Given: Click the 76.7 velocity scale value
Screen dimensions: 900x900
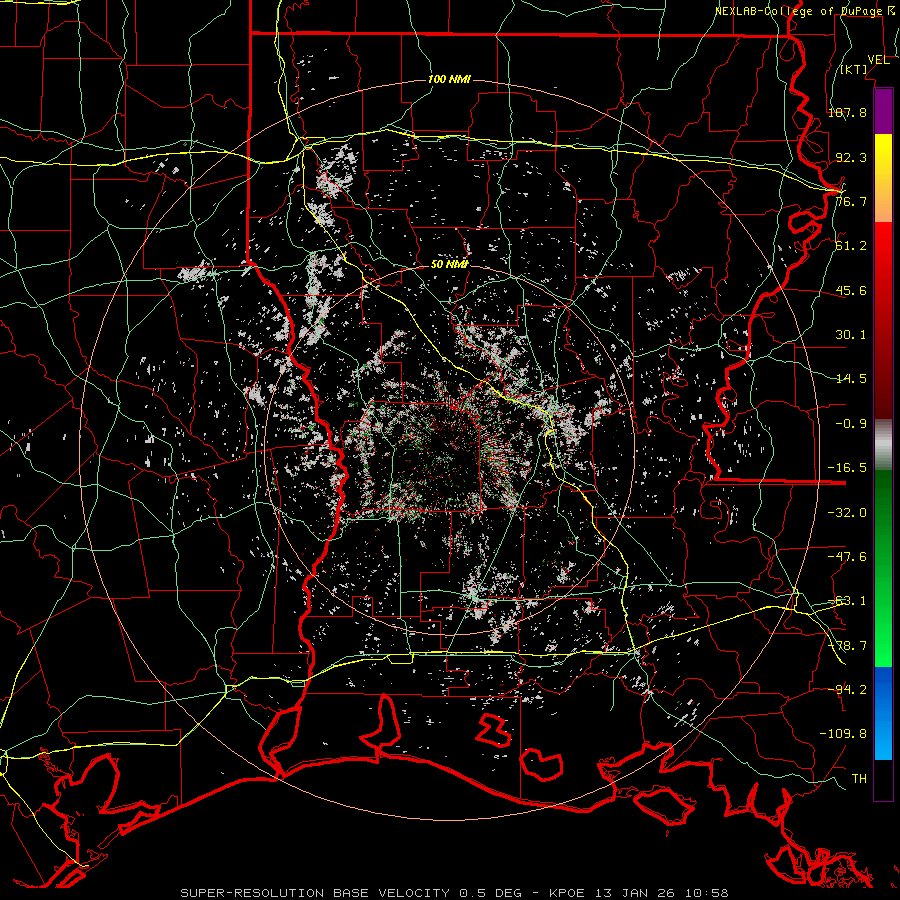Looking at the screenshot, I should tap(851, 201).
